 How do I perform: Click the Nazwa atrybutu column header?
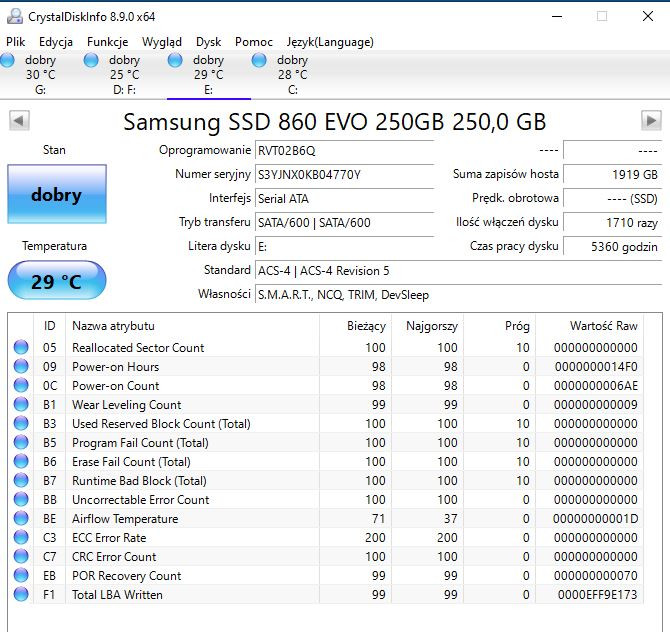pos(192,326)
